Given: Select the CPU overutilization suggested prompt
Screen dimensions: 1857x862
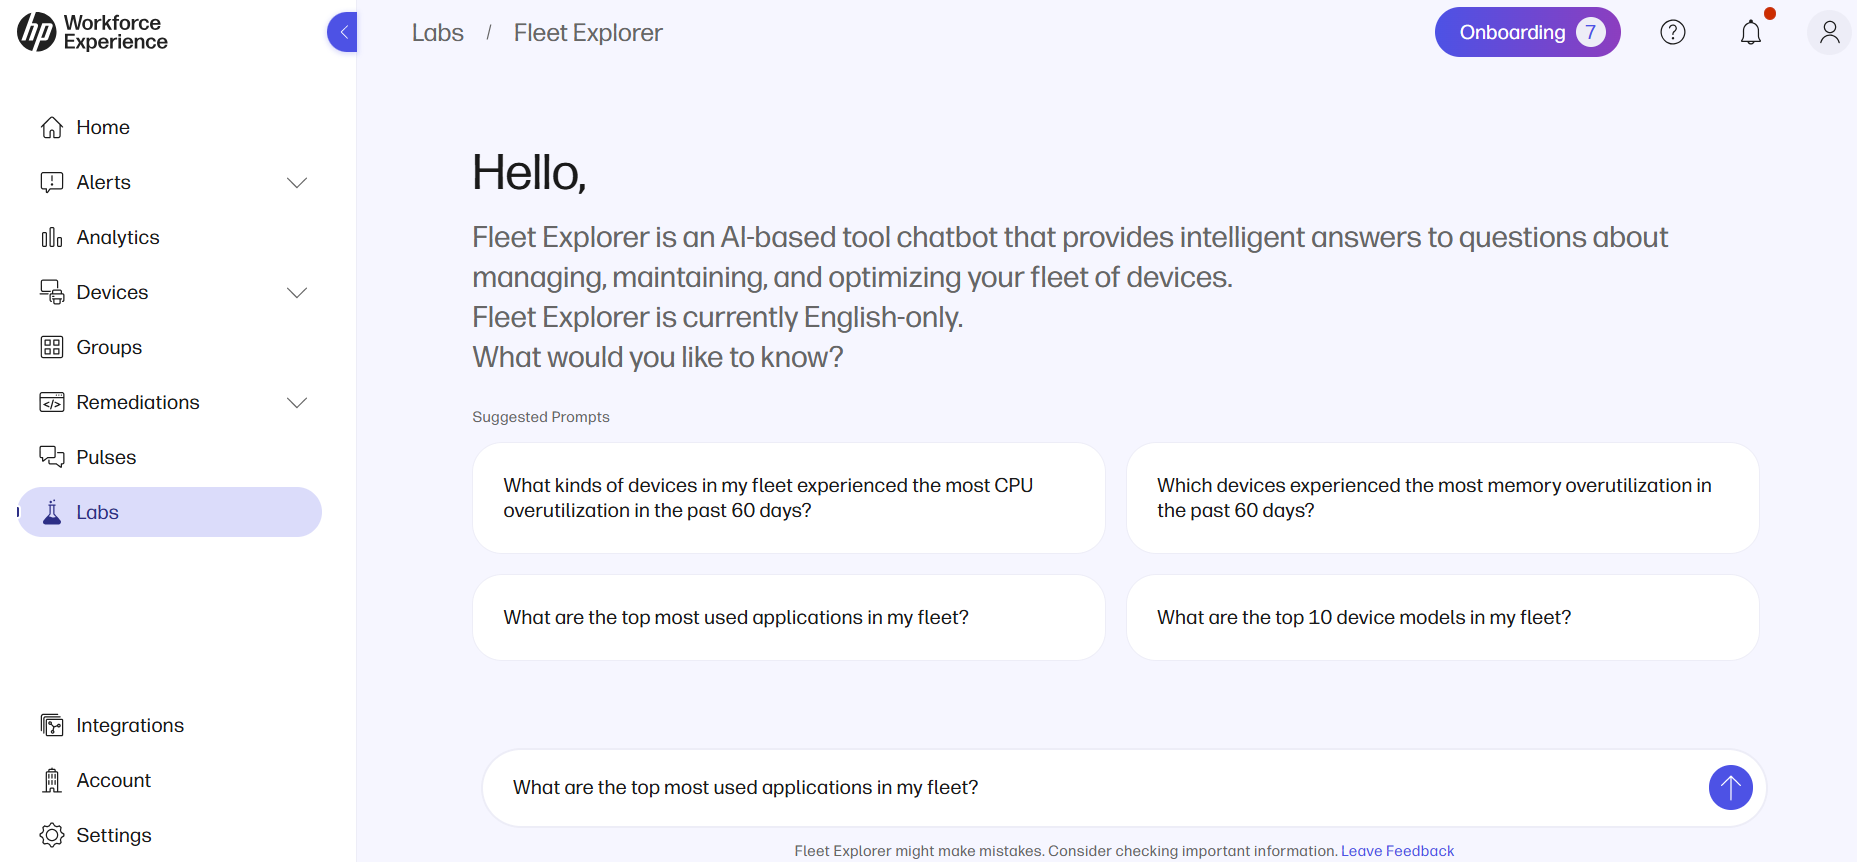Looking at the screenshot, I should point(788,497).
